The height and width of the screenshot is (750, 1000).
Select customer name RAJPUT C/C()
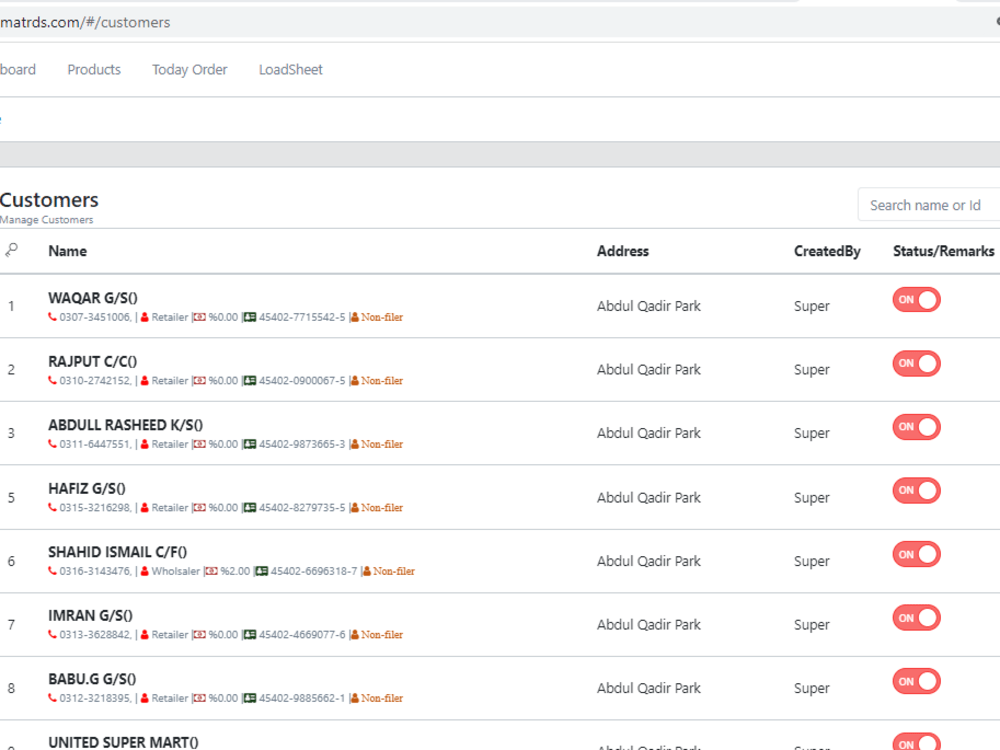tap(92, 362)
